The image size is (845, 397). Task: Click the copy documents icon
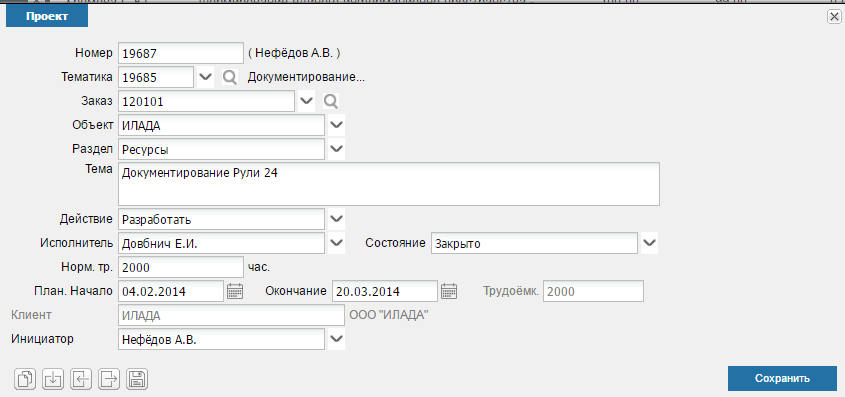(x=25, y=379)
